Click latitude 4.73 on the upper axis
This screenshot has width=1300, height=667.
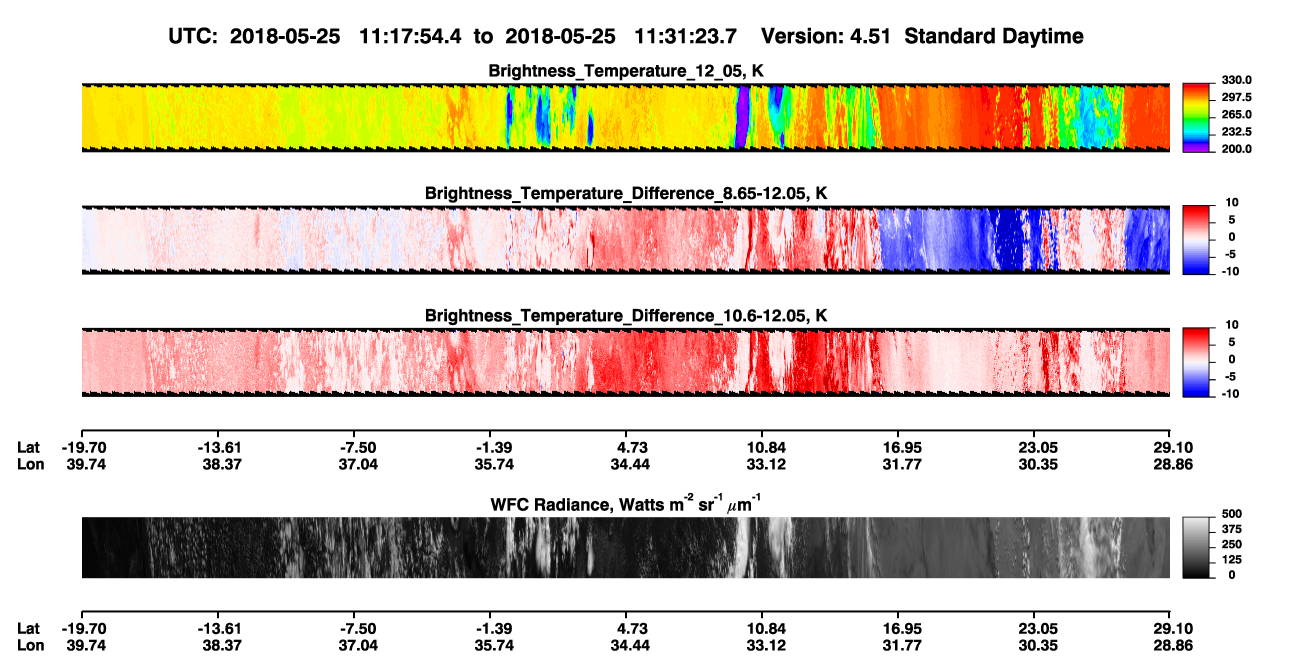(626, 447)
